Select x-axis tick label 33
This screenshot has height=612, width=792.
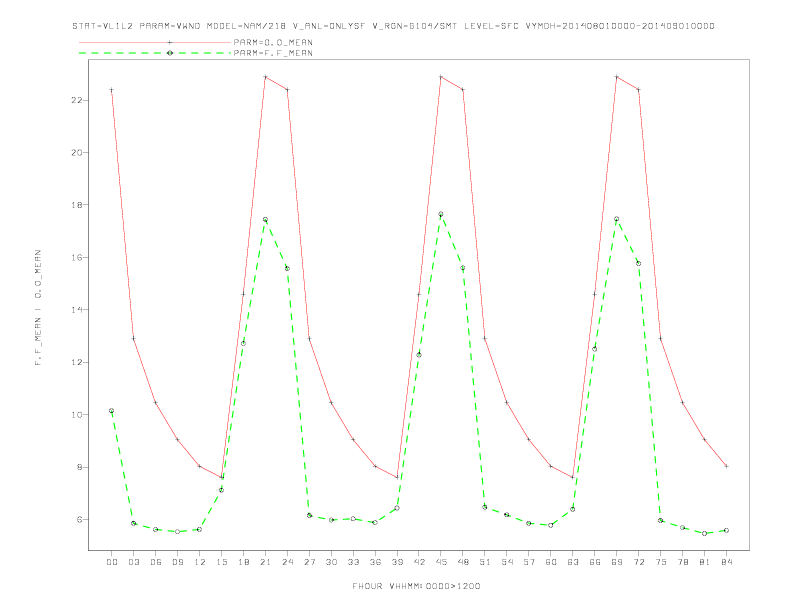pyautogui.click(x=353, y=562)
